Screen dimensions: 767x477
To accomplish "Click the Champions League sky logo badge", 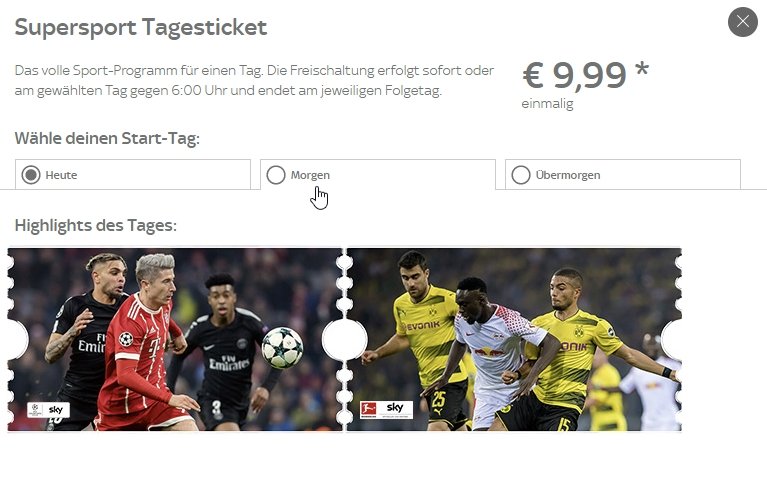I will [x=48, y=410].
